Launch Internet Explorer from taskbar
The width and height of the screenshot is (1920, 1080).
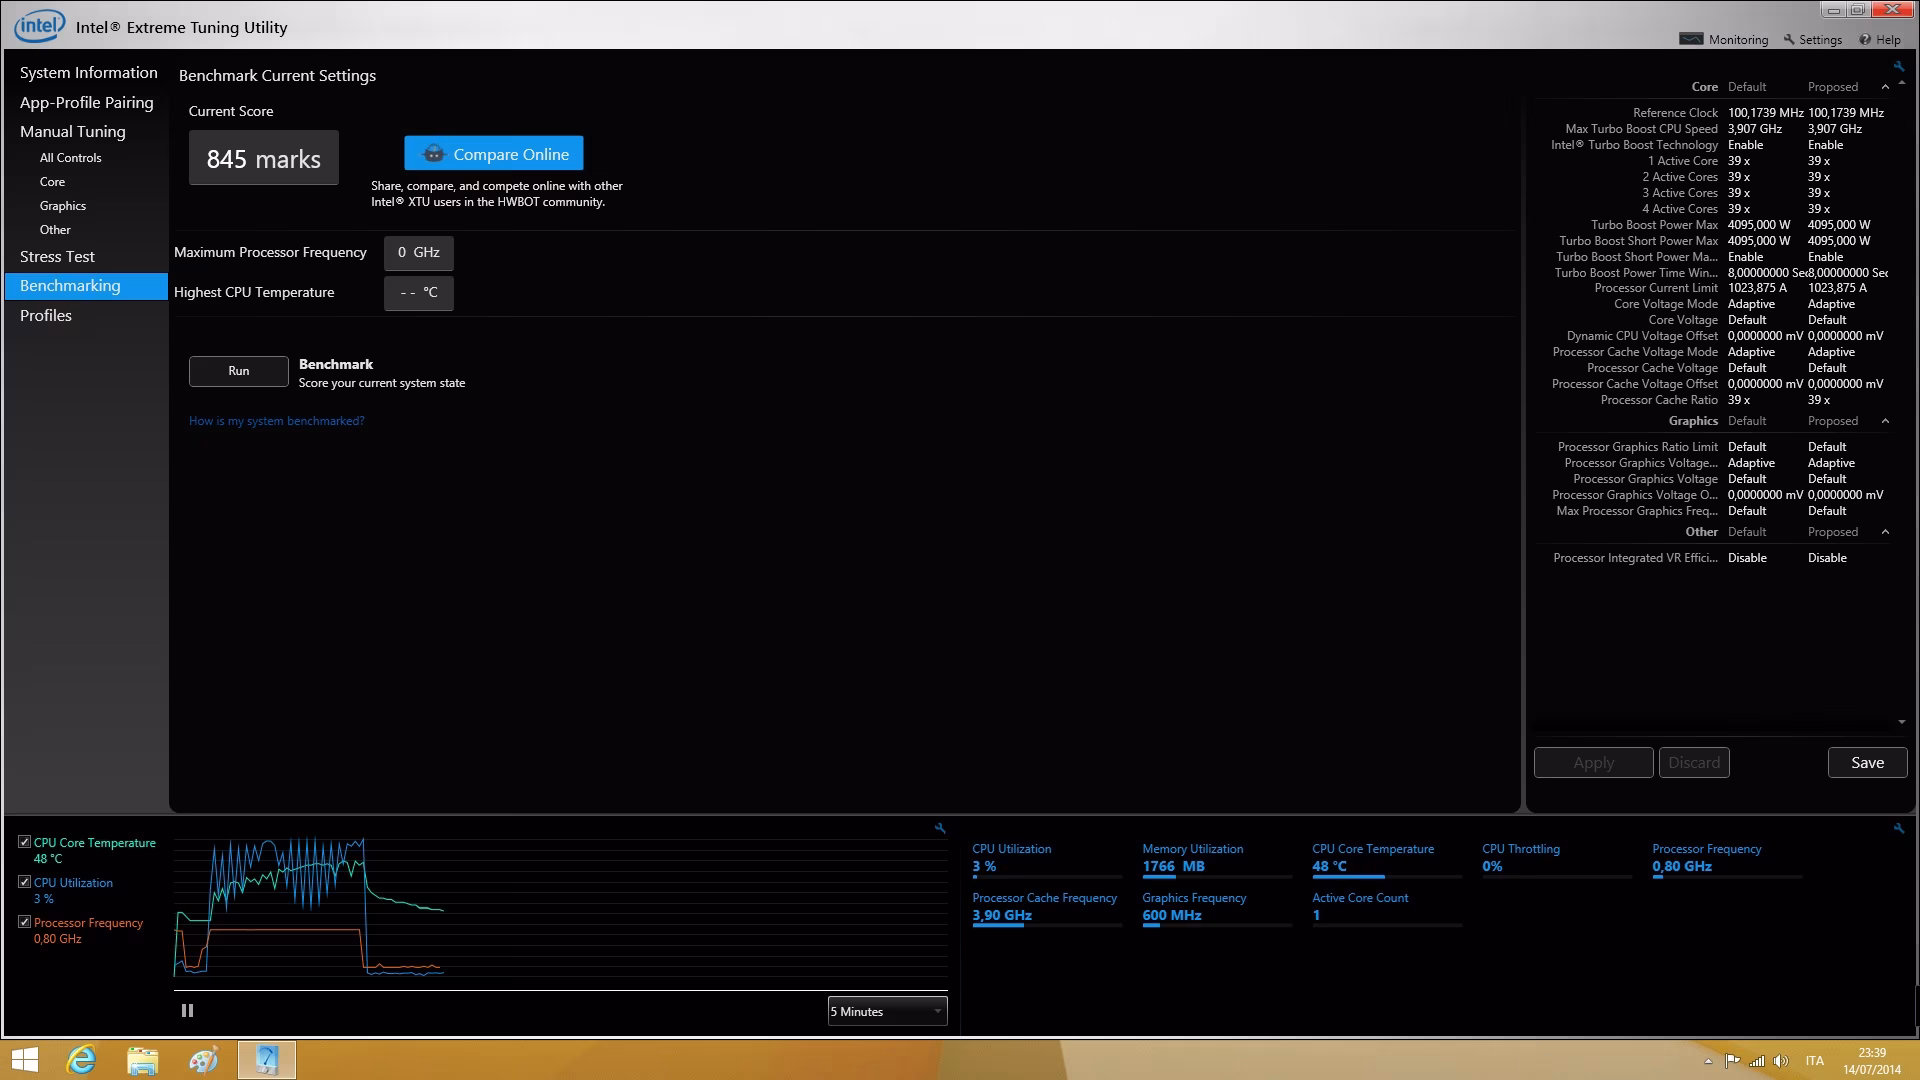(81, 1060)
